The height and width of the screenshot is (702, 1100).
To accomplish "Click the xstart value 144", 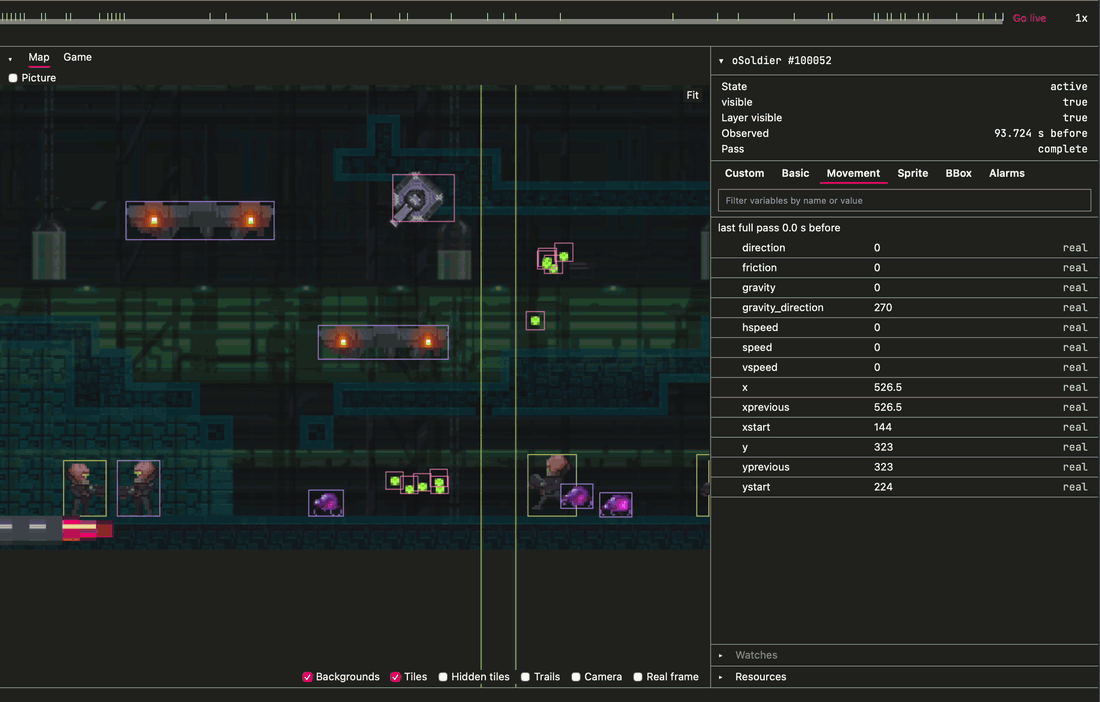I will click(x=883, y=427).
